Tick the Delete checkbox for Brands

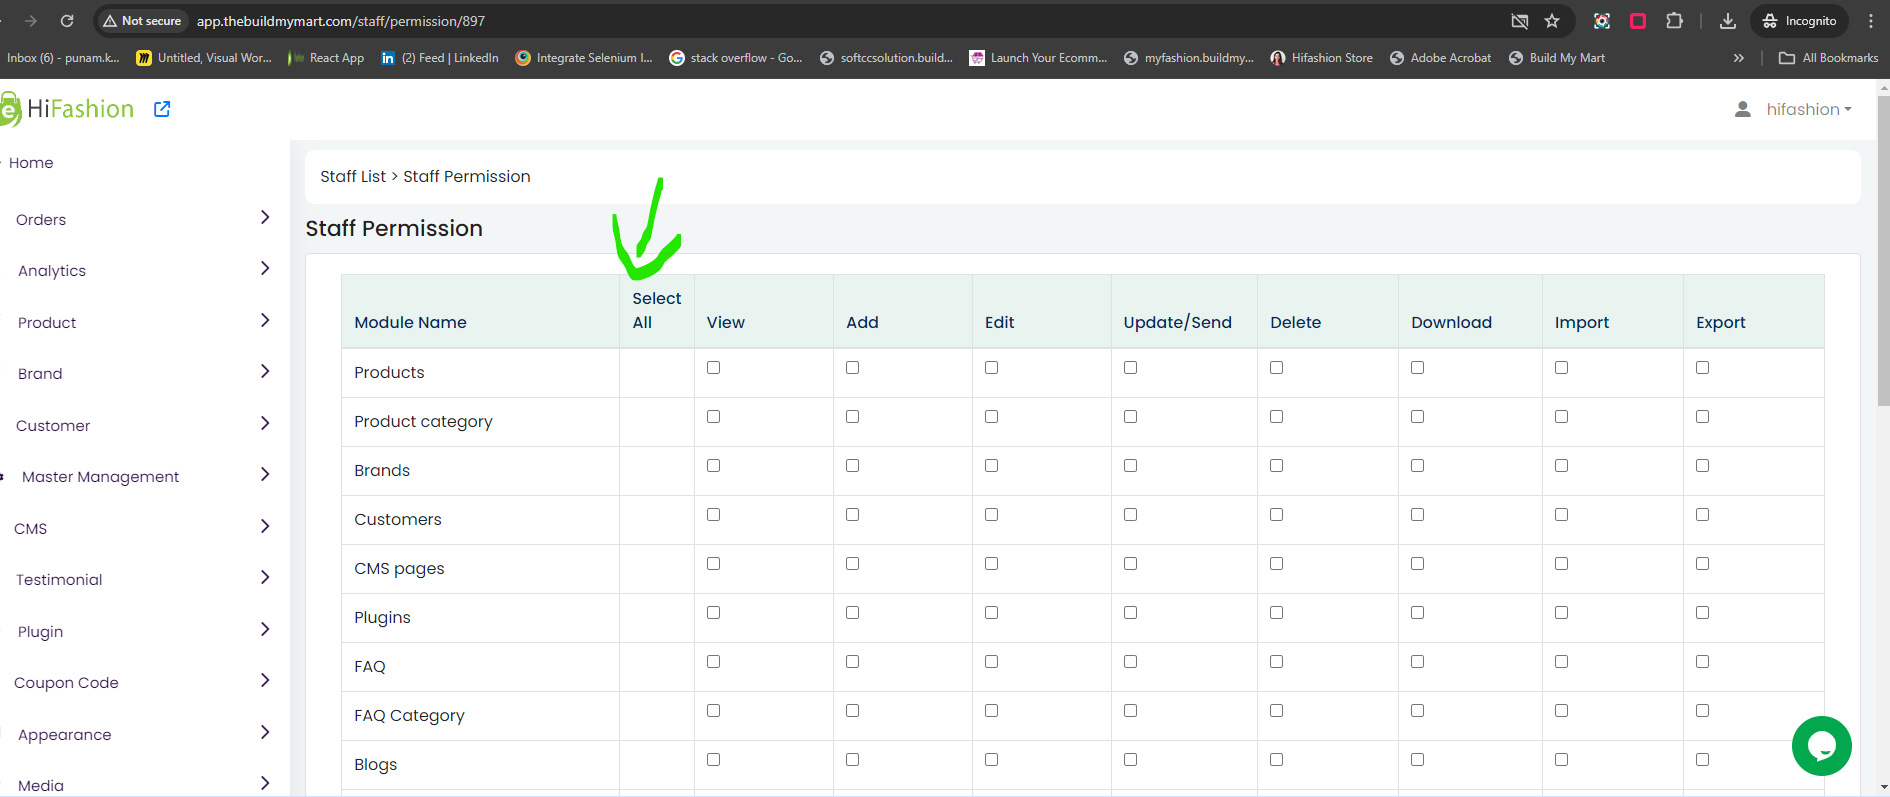[x=1276, y=465]
